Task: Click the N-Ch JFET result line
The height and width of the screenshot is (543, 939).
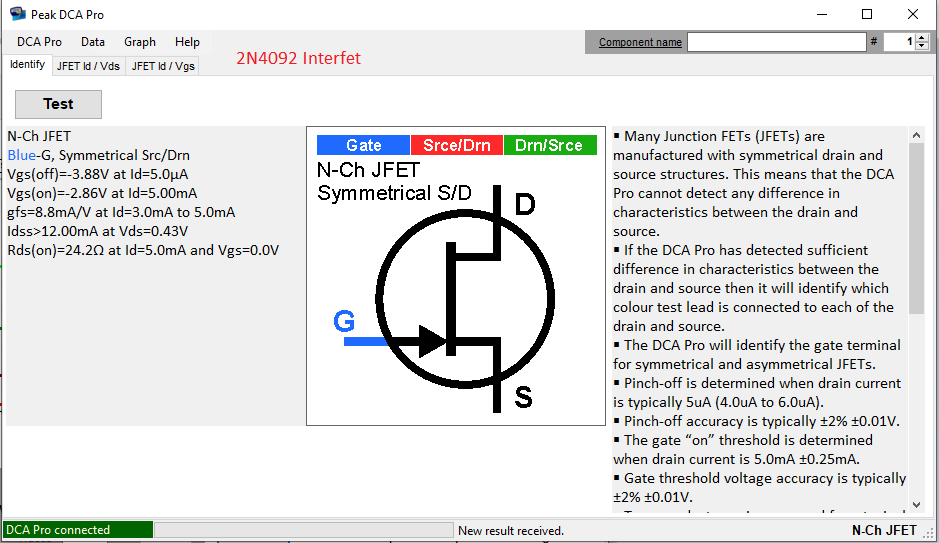Action: 39,136
